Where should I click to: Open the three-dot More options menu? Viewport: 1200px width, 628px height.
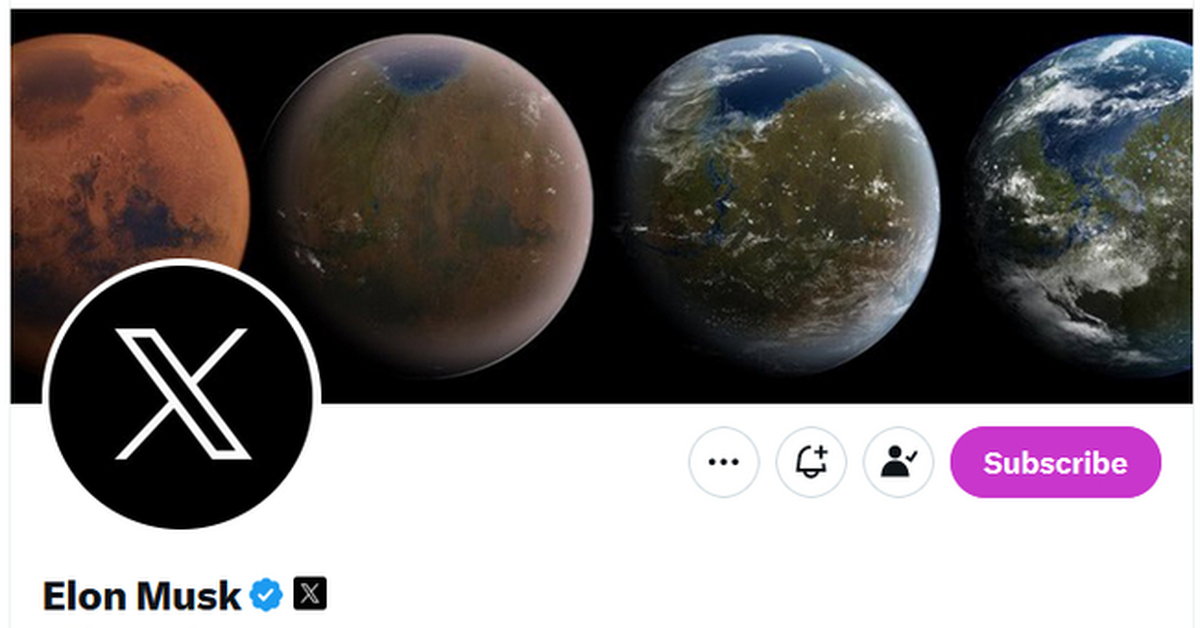723,462
